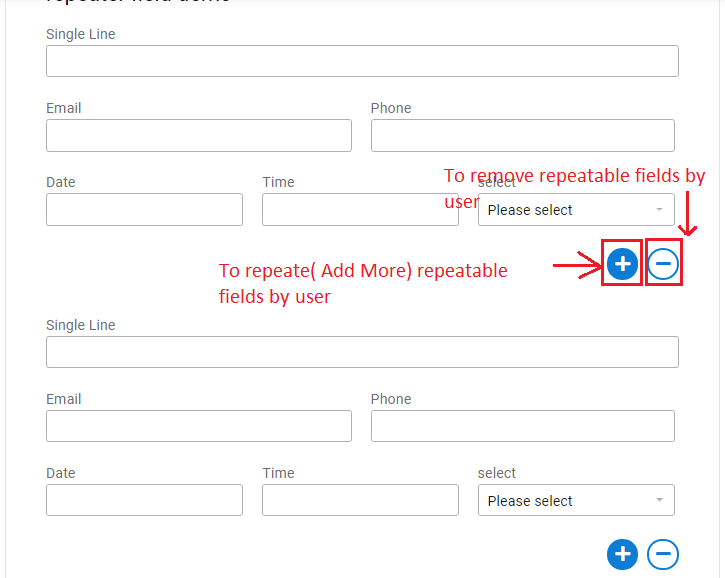725x578 pixels.
Task: Open the second group's 'Please select' dropdown
Action: pyautogui.click(x=575, y=501)
